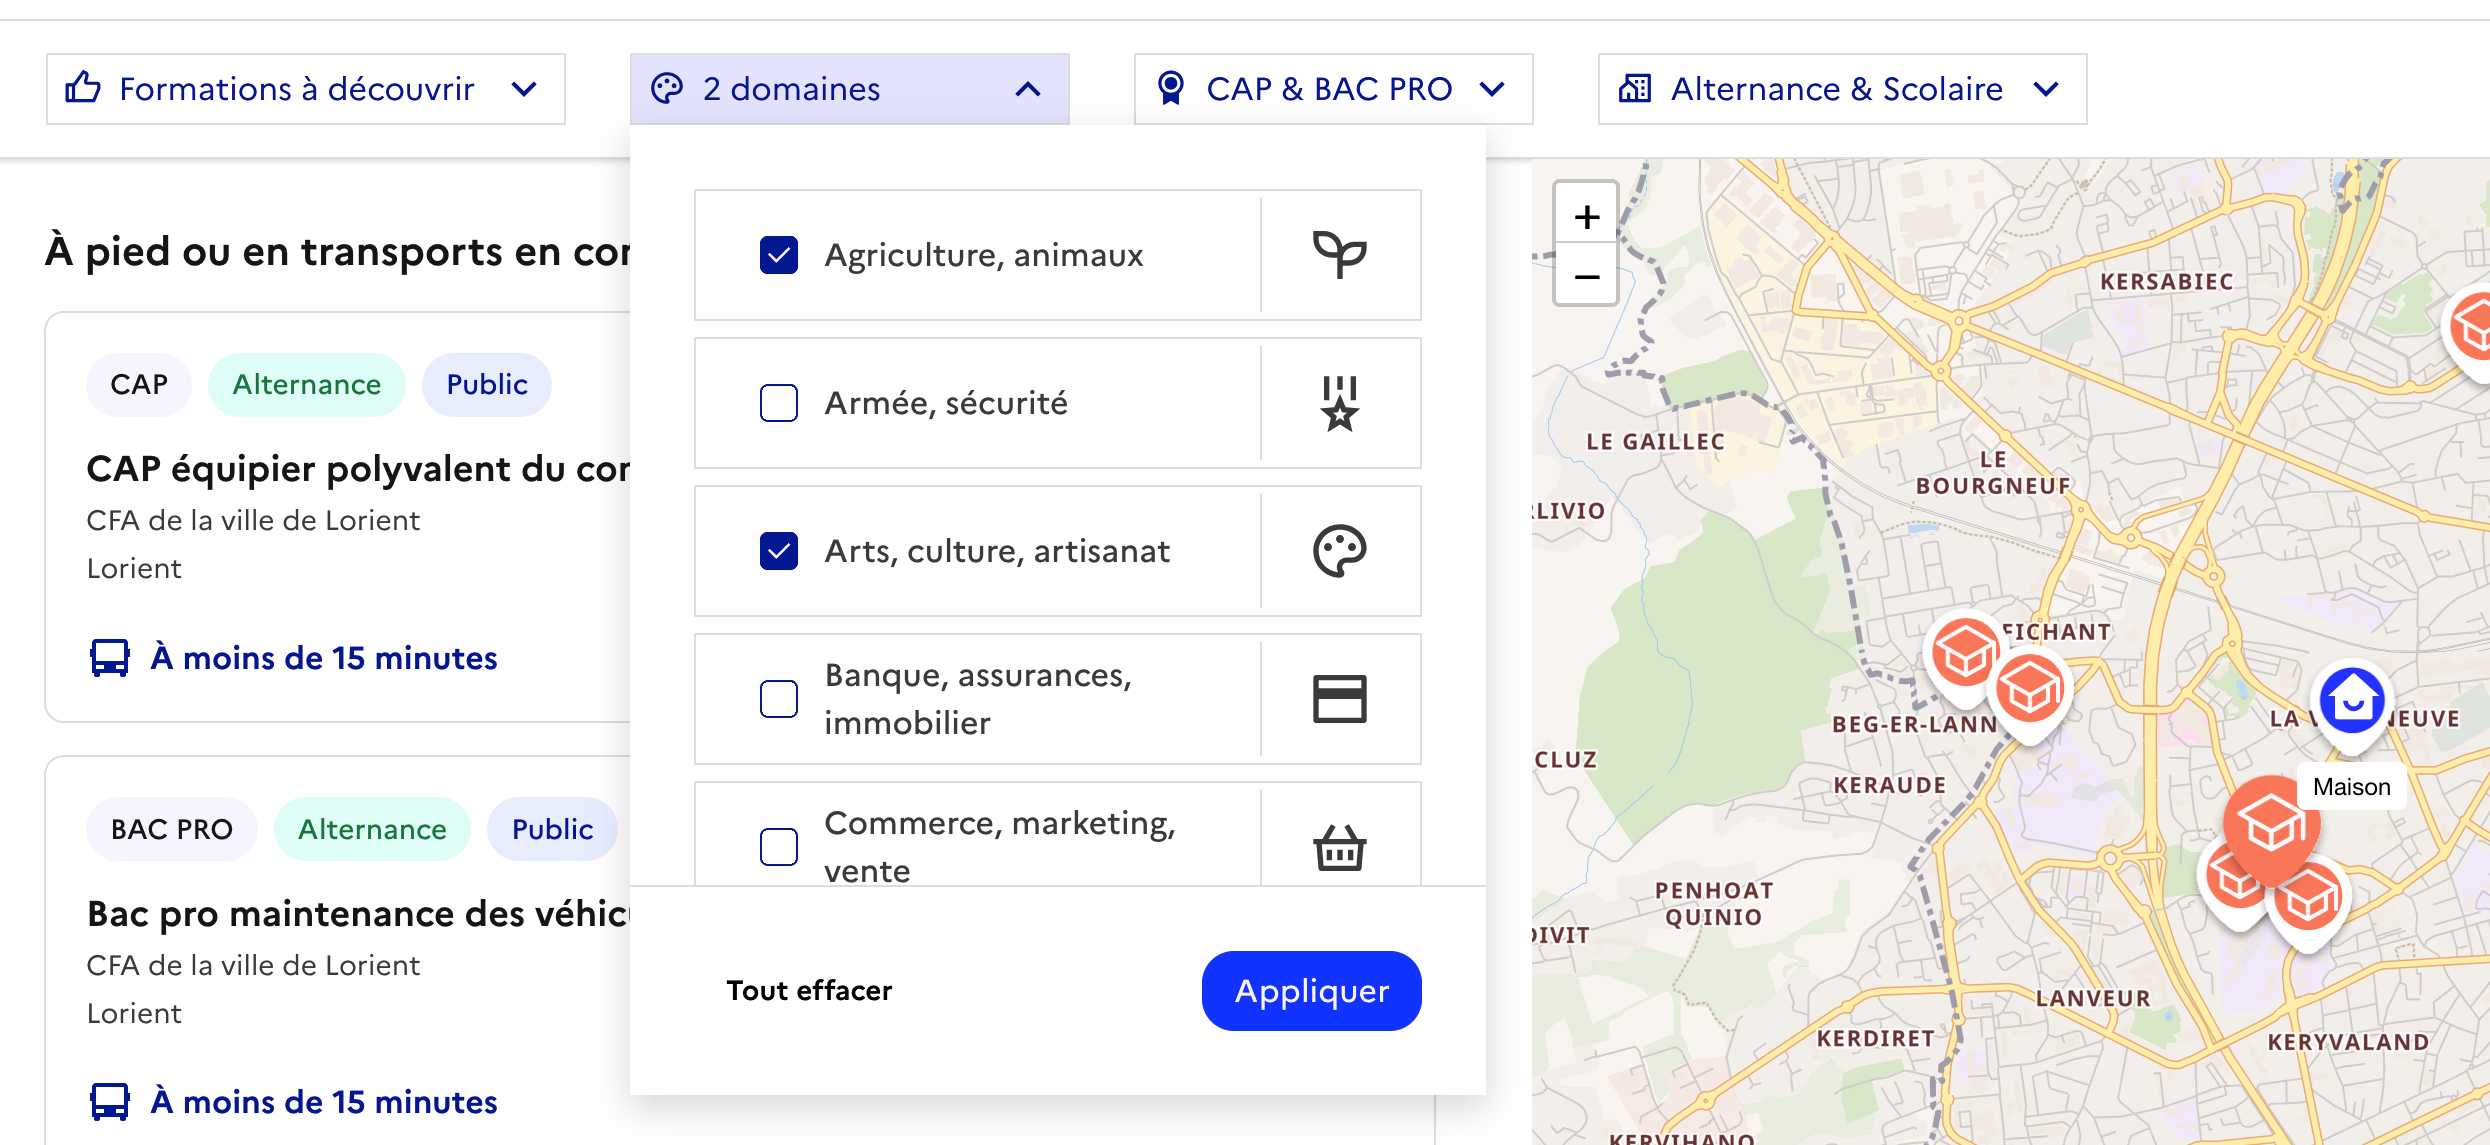Viewport: 2490px width, 1145px height.
Task: Click the map zoom in plus button
Action: tap(1586, 216)
